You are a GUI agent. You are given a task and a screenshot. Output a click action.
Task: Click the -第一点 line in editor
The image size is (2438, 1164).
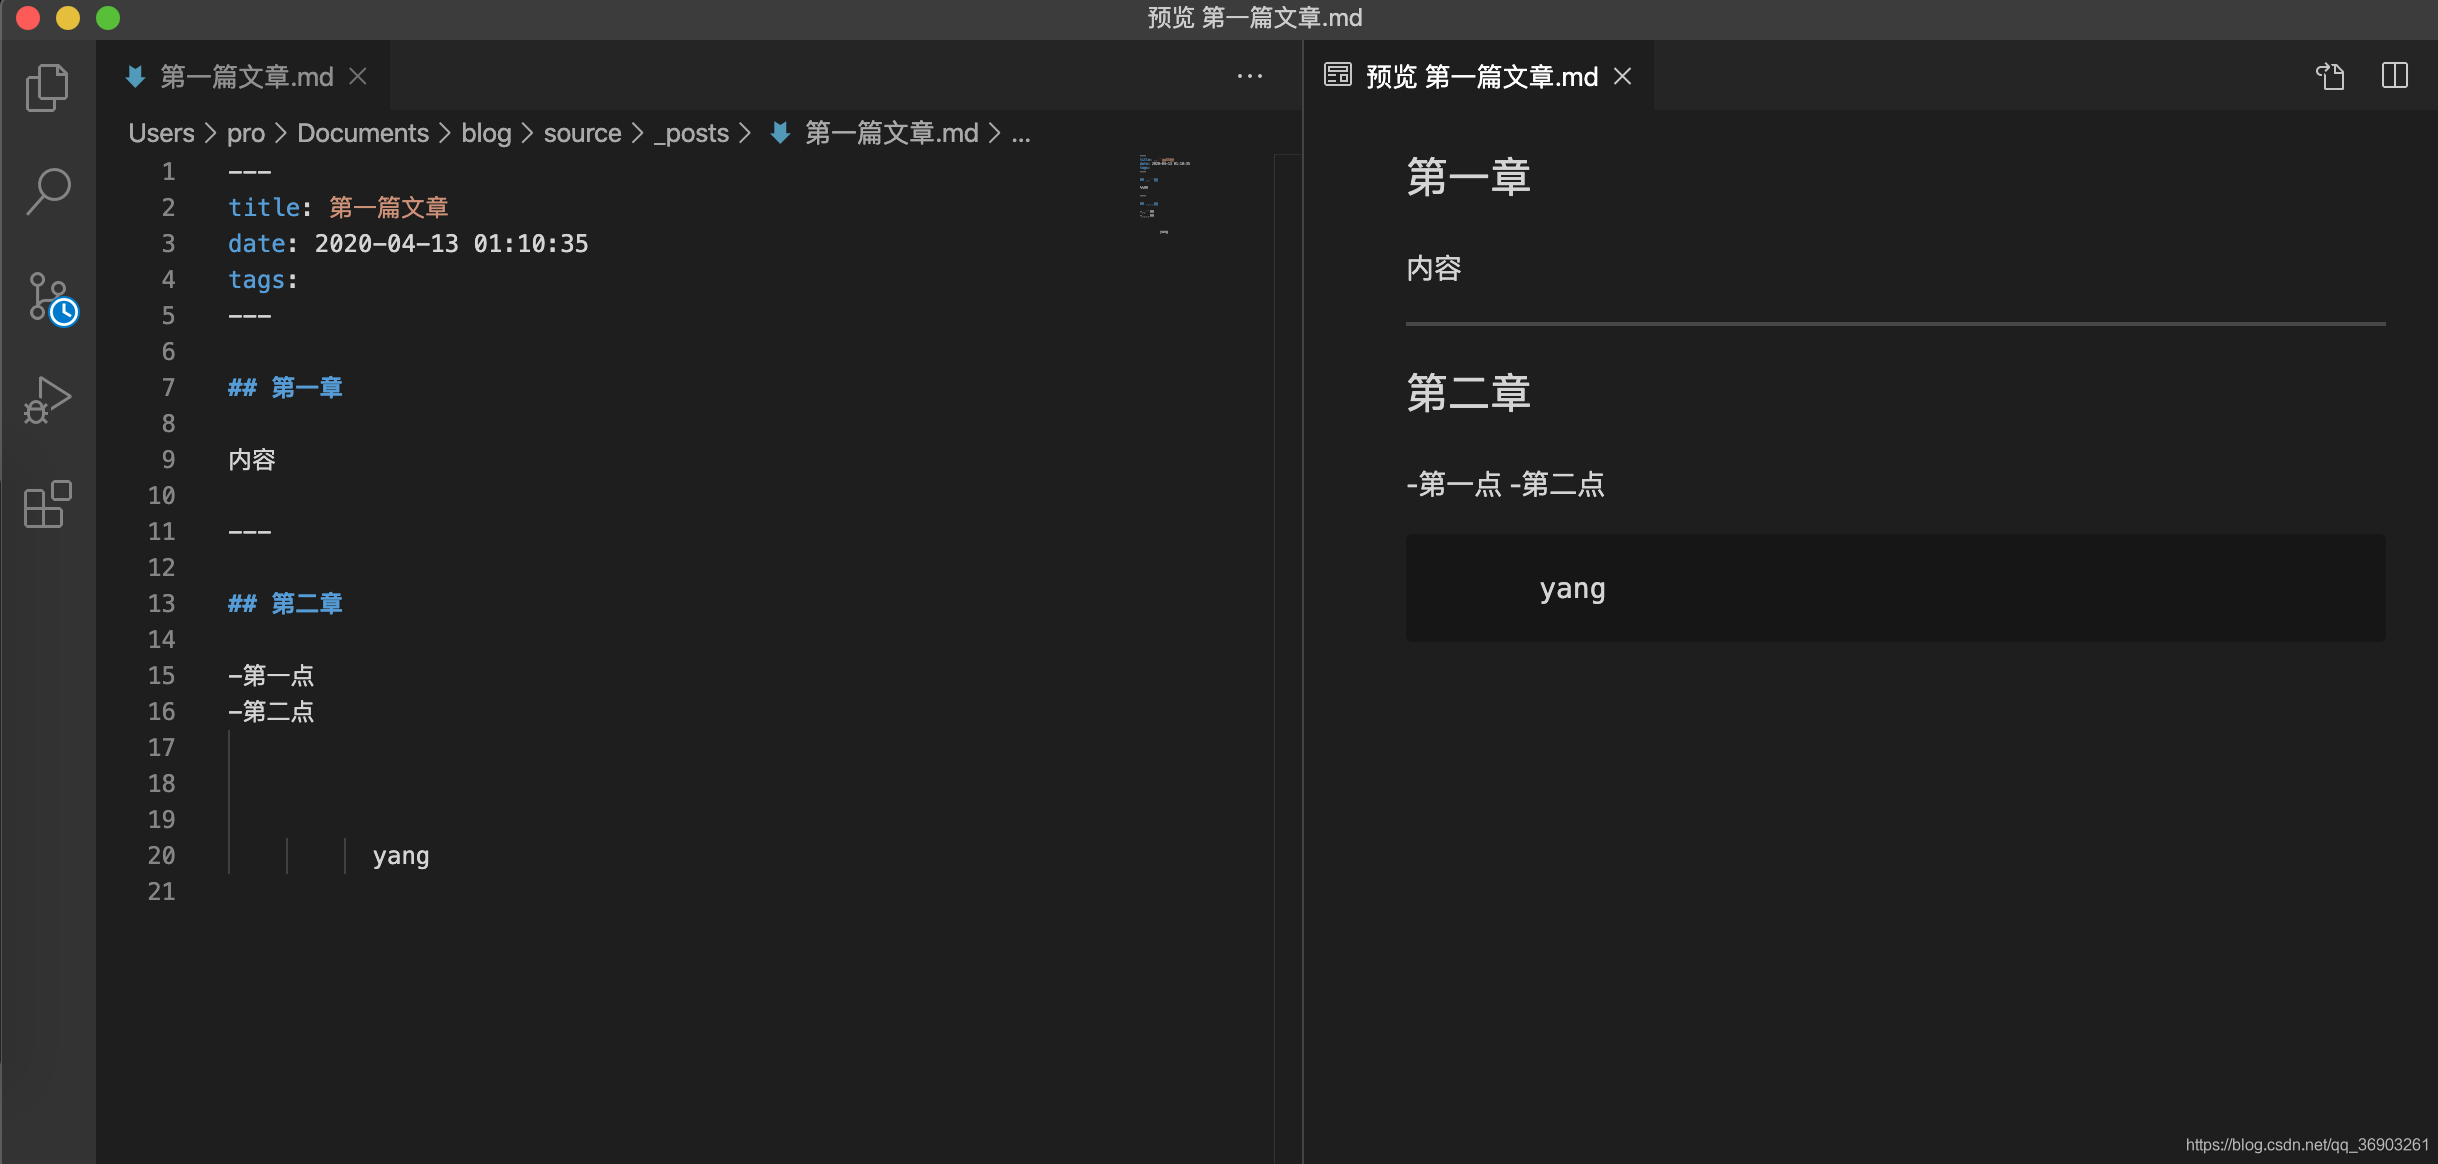coord(271,675)
